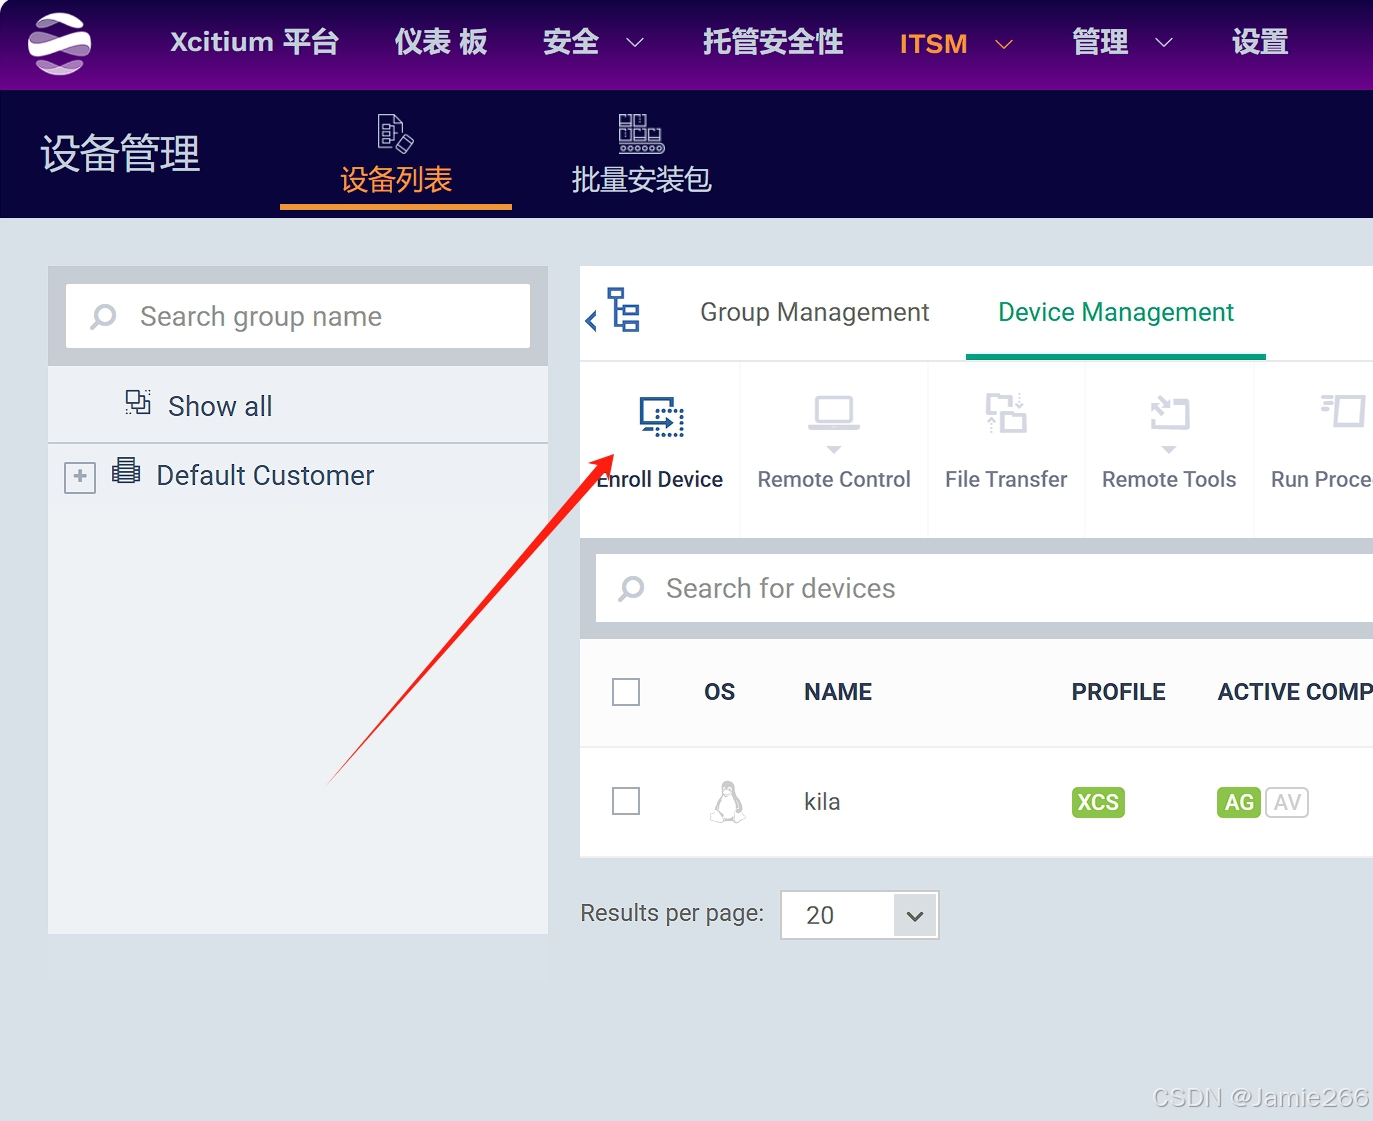Click the 批量安装包 bulk installation package icon
This screenshot has height=1121, width=1373.
pyautogui.click(x=639, y=133)
